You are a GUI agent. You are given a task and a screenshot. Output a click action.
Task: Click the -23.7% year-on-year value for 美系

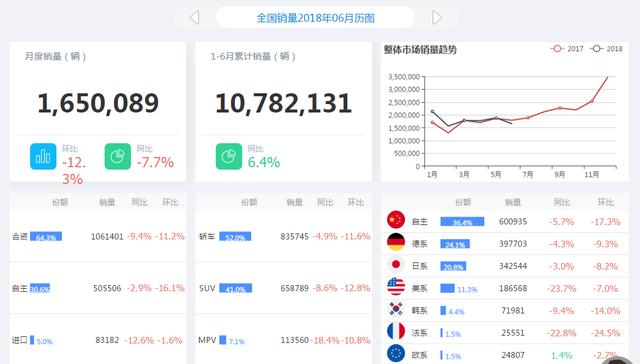561,289
